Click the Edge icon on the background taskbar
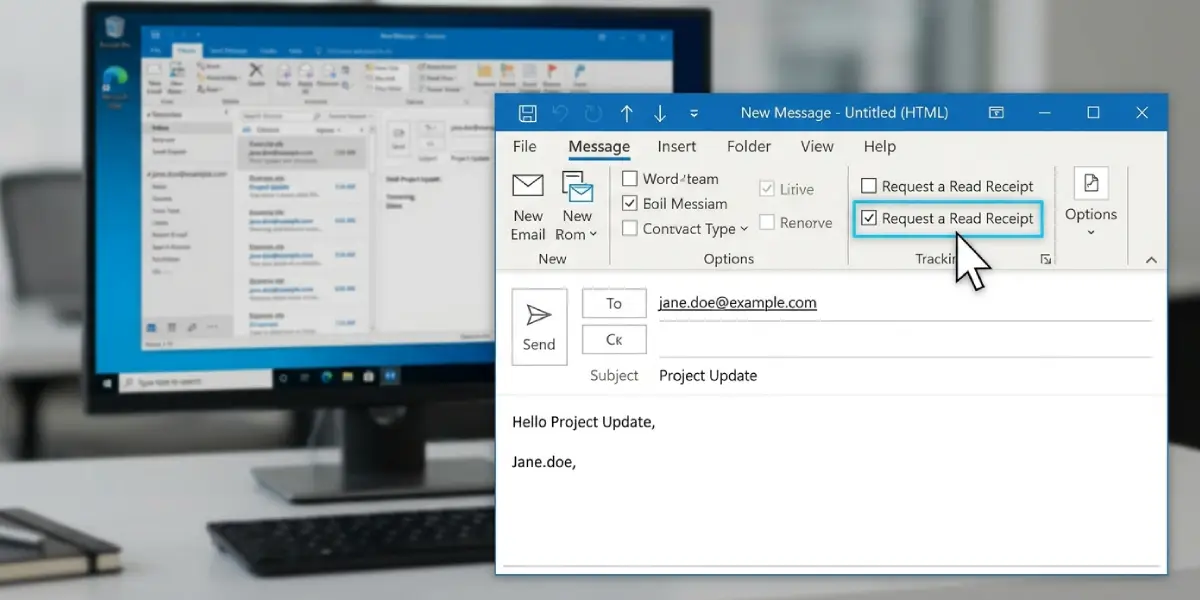The width and height of the screenshot is (1200, 600). click(326, 378)
